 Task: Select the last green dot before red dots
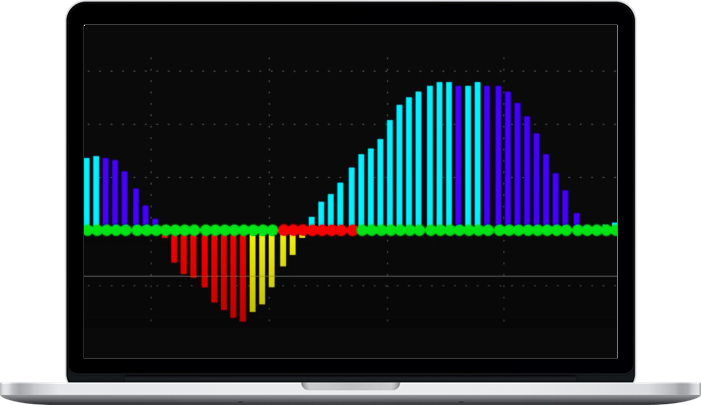[272, 230]
